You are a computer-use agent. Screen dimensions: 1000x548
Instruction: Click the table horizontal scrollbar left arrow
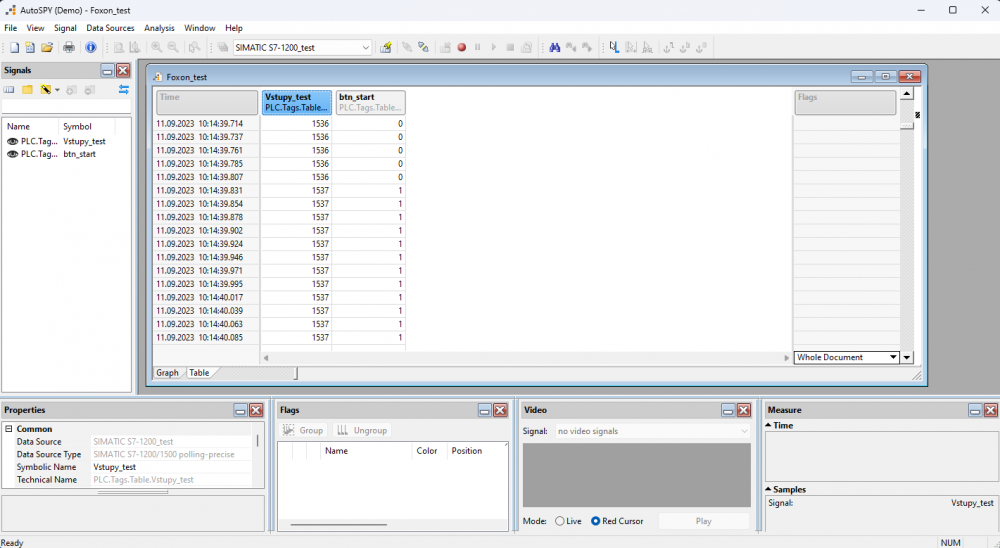pos(266,358)
